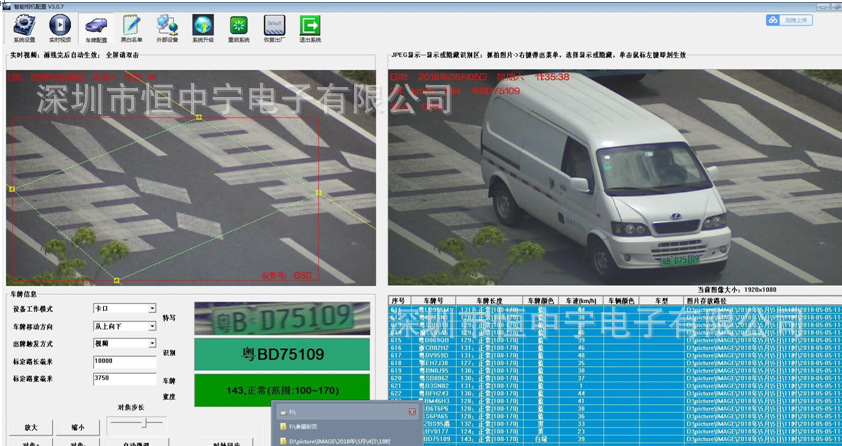This screenshot has height=446, width=842.
Task: Click captured JPEG image of white van
Action: pyautogui.click(x=615, y=178)
